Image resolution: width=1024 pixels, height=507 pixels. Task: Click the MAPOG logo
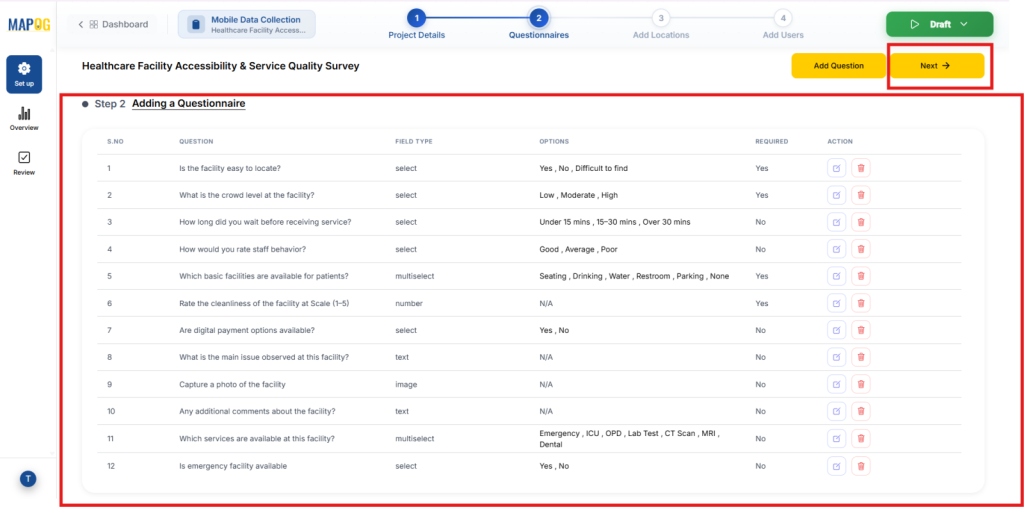pos(28,24)
